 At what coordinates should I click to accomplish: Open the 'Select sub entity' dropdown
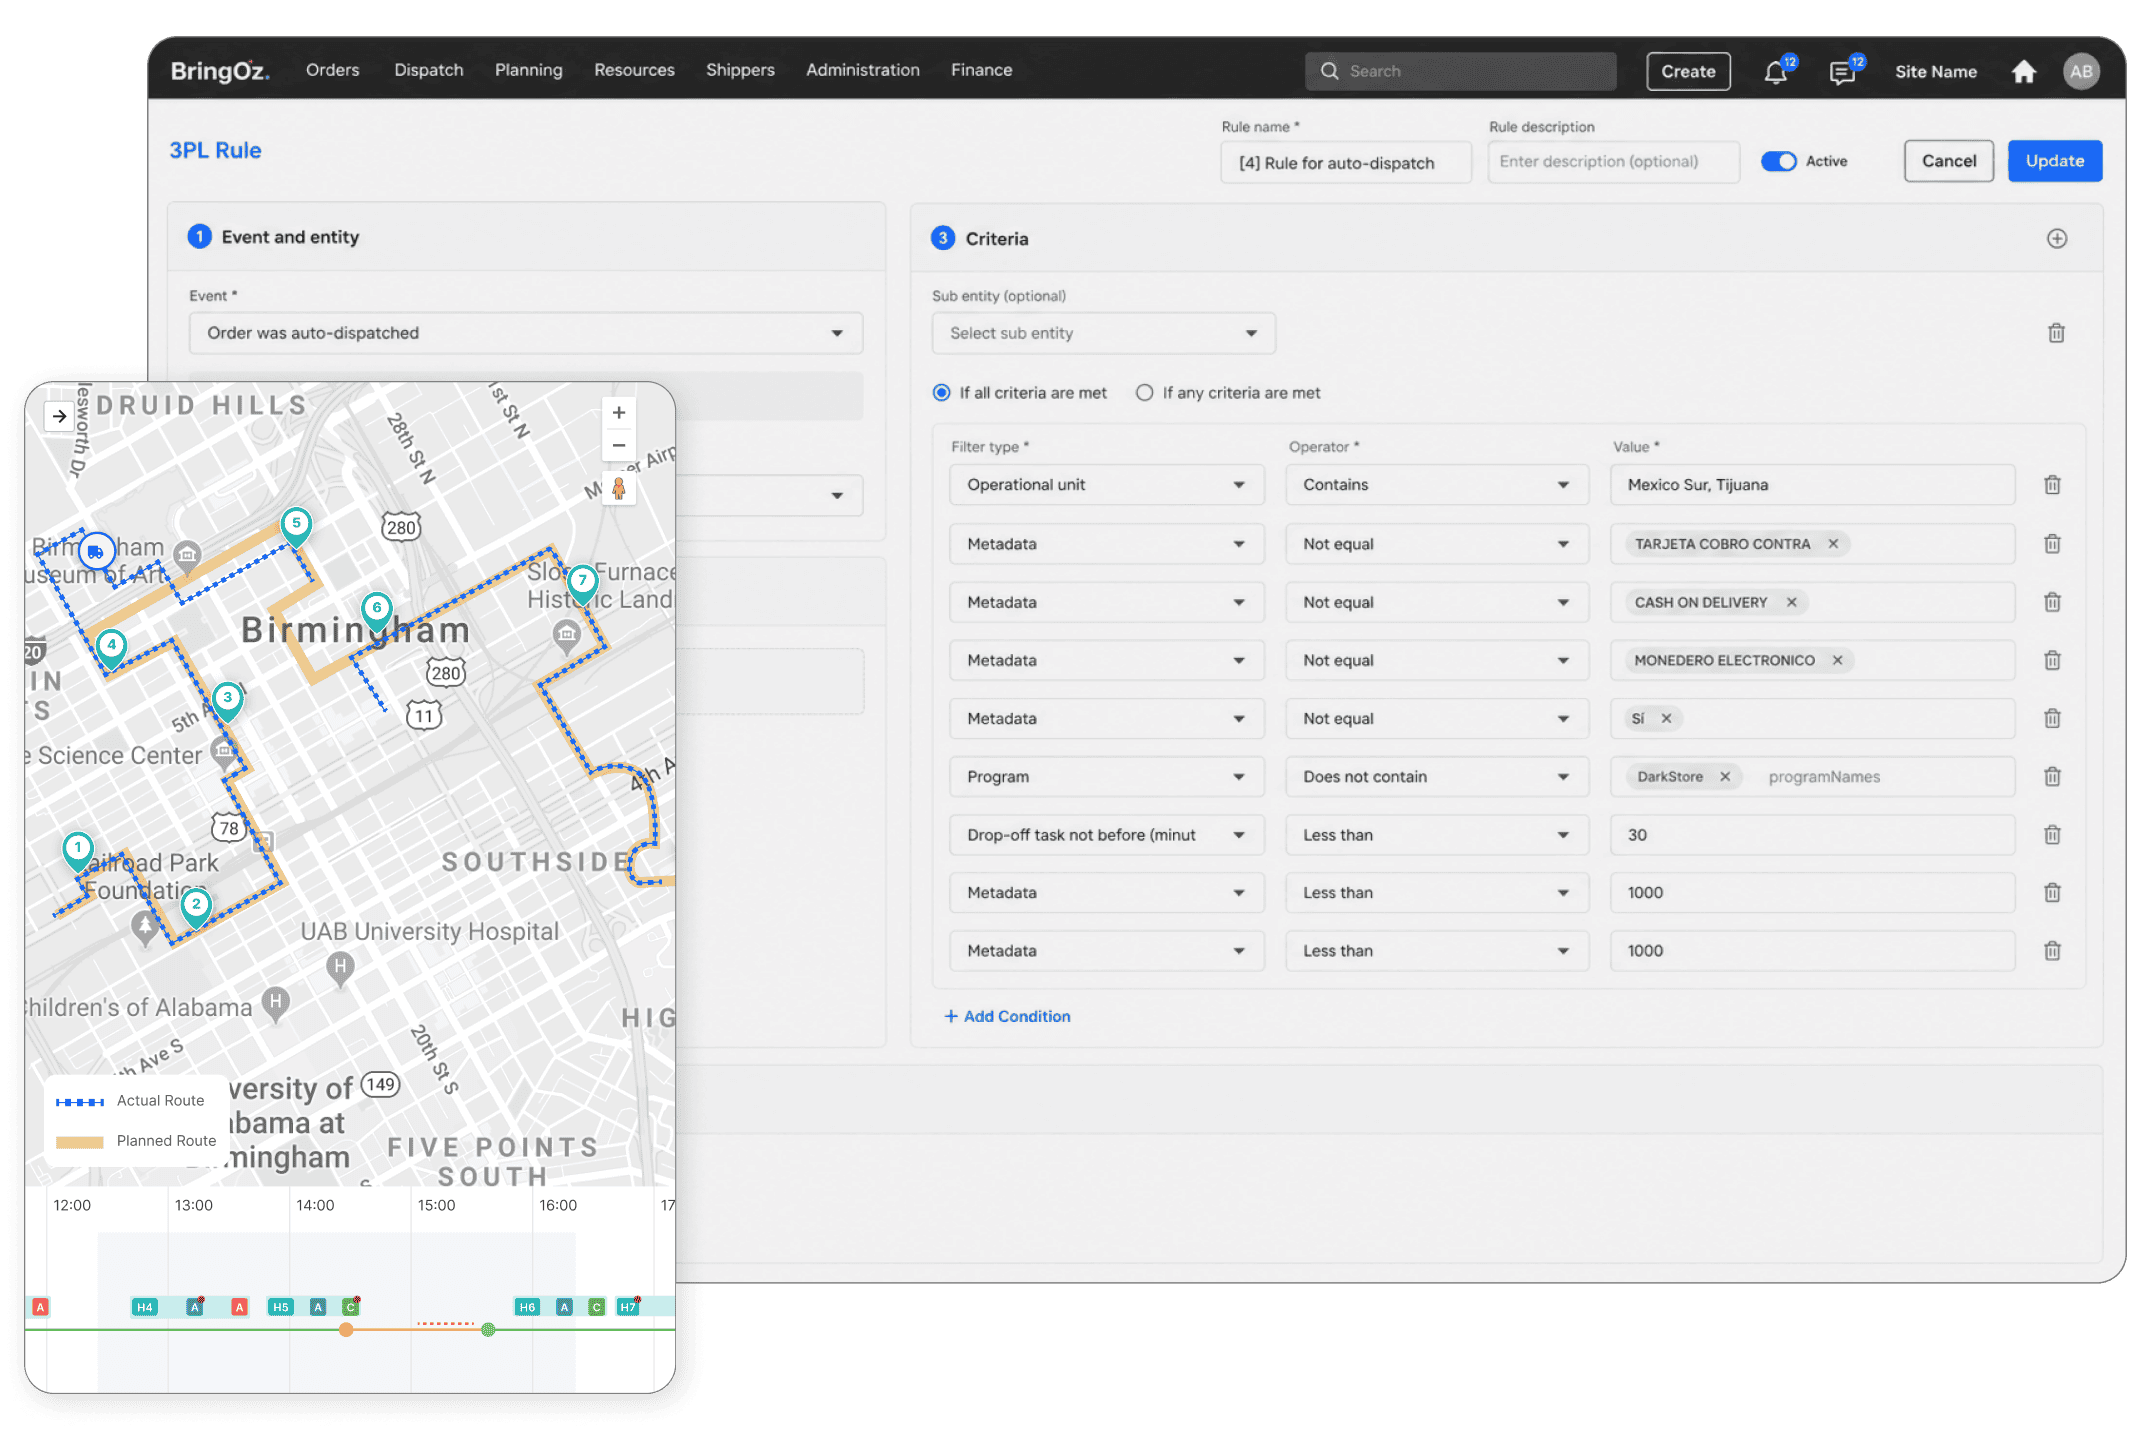coord(1104,333)
